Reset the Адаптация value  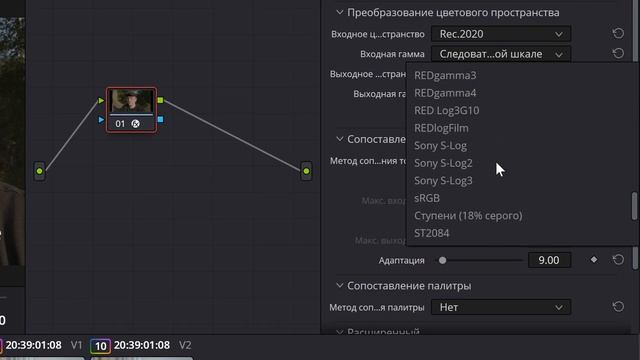pos(618,260)
